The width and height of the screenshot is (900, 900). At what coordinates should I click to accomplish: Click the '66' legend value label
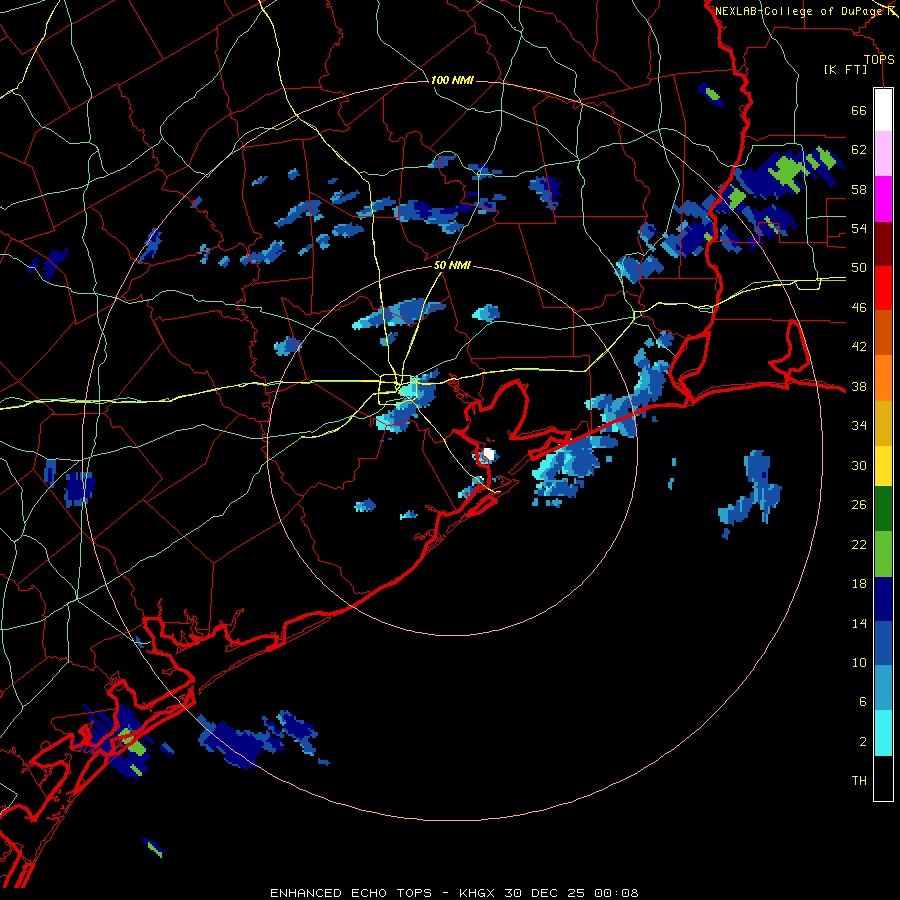coord(859,111)
